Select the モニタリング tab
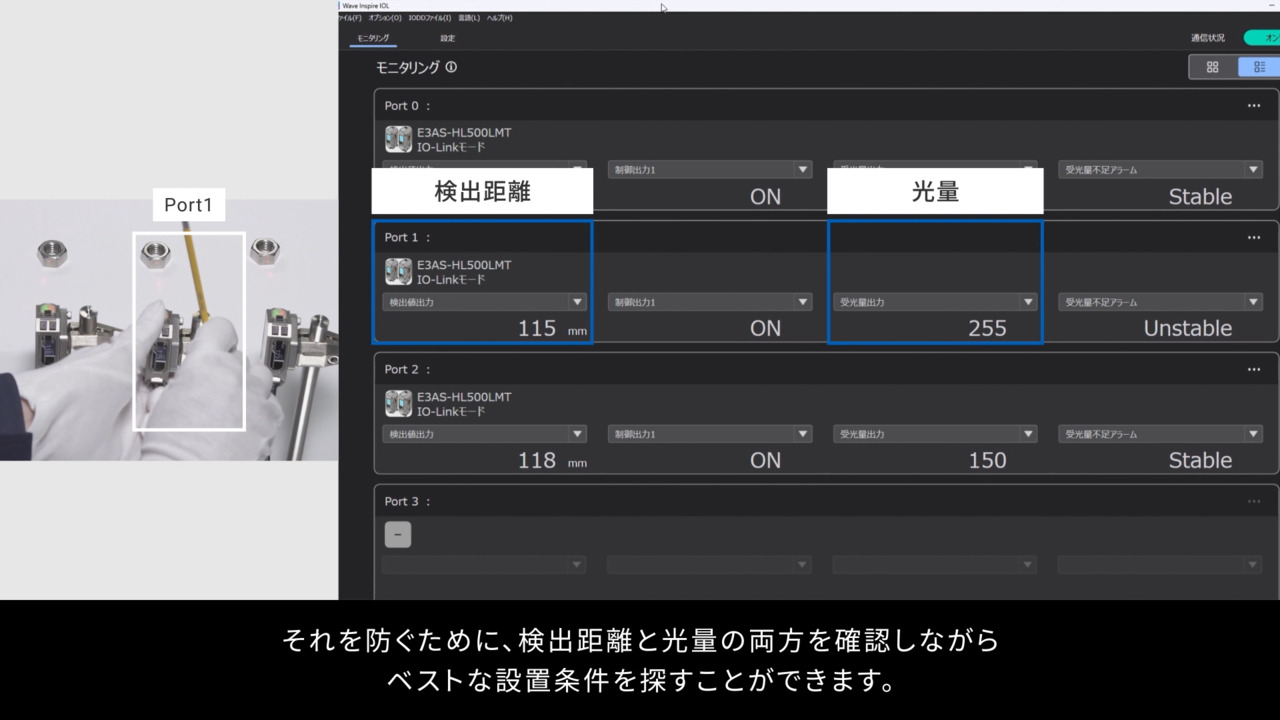 coord(373,38)
